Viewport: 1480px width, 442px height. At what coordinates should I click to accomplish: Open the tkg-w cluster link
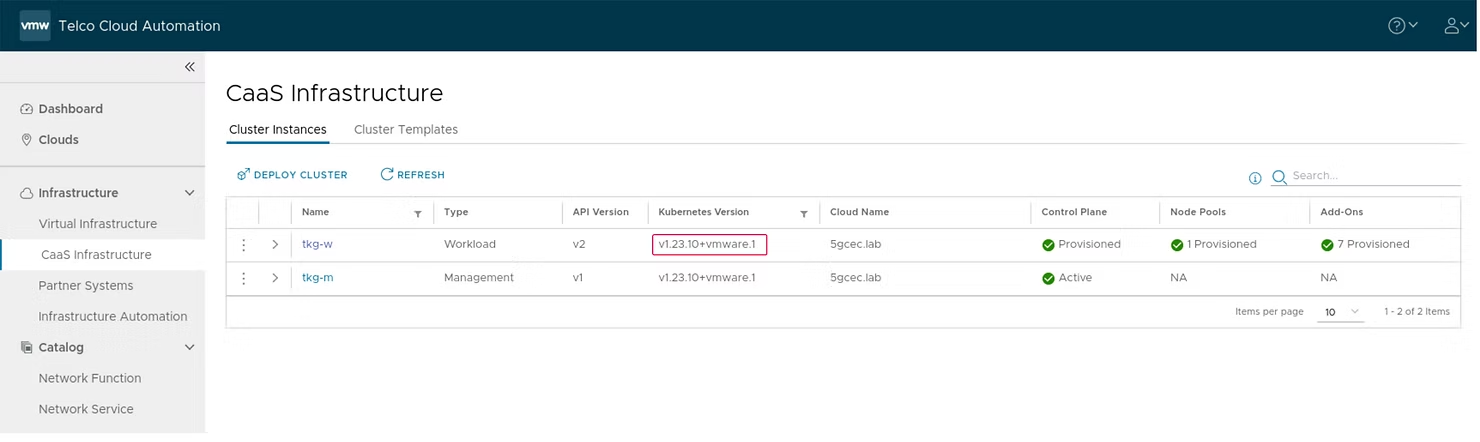317,245
